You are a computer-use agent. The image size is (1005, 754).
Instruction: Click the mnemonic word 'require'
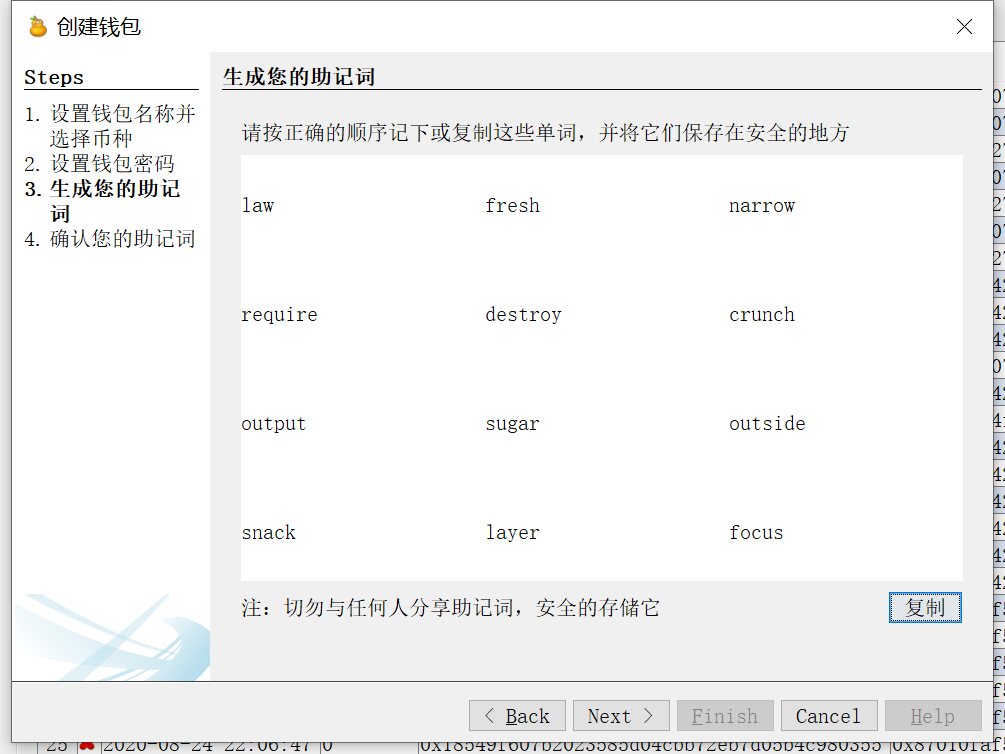279,315
